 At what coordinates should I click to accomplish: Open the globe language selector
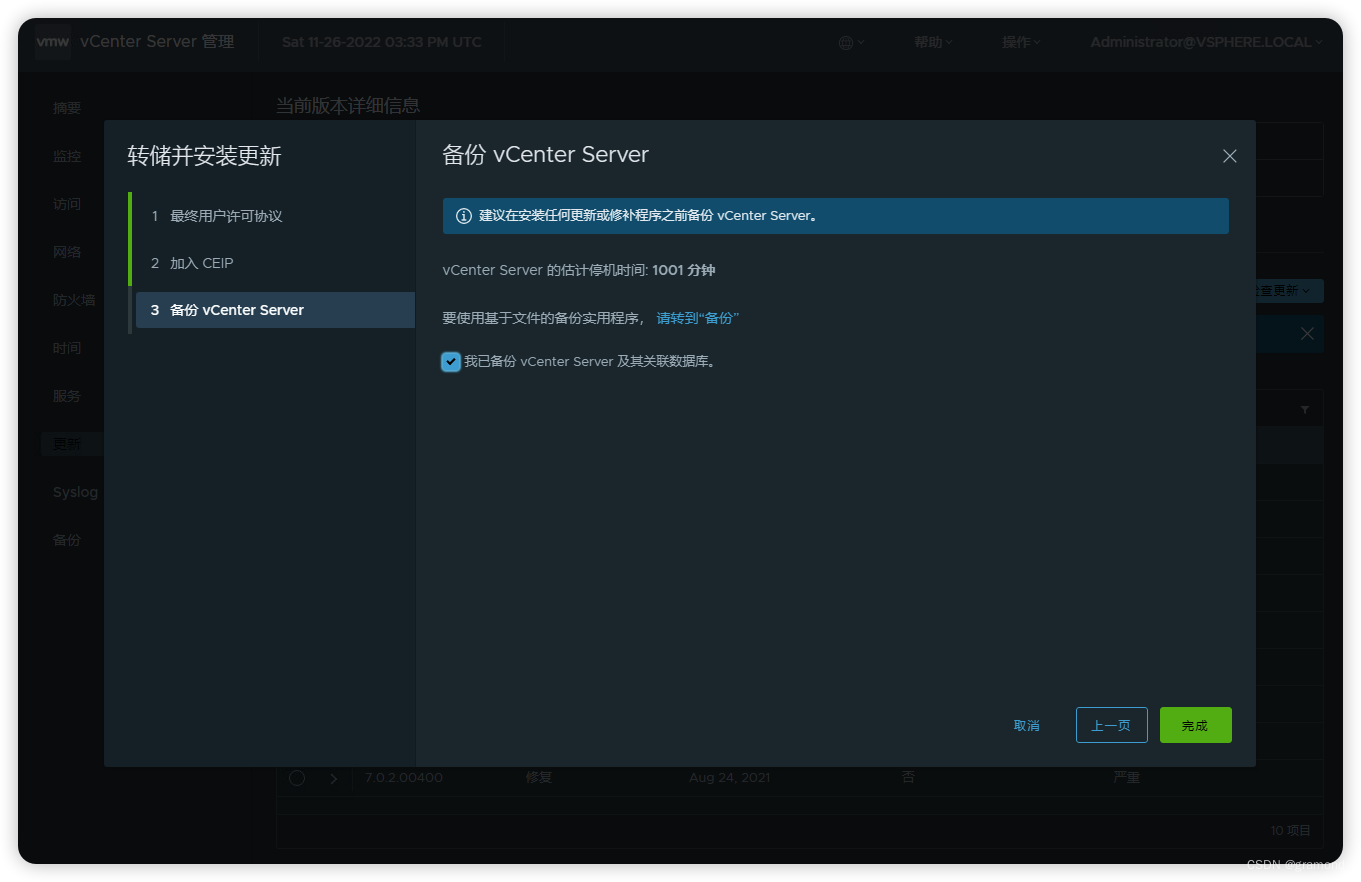pos(851,42)
